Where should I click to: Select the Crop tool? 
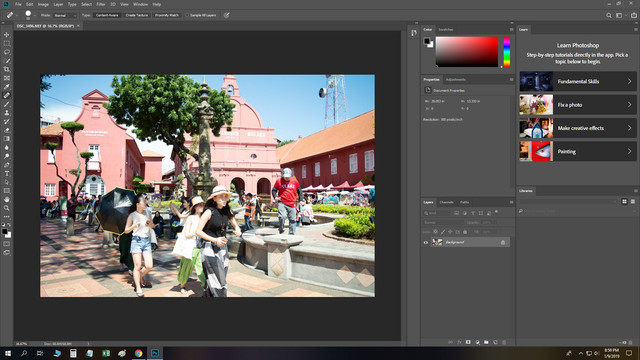coord(7,69)
